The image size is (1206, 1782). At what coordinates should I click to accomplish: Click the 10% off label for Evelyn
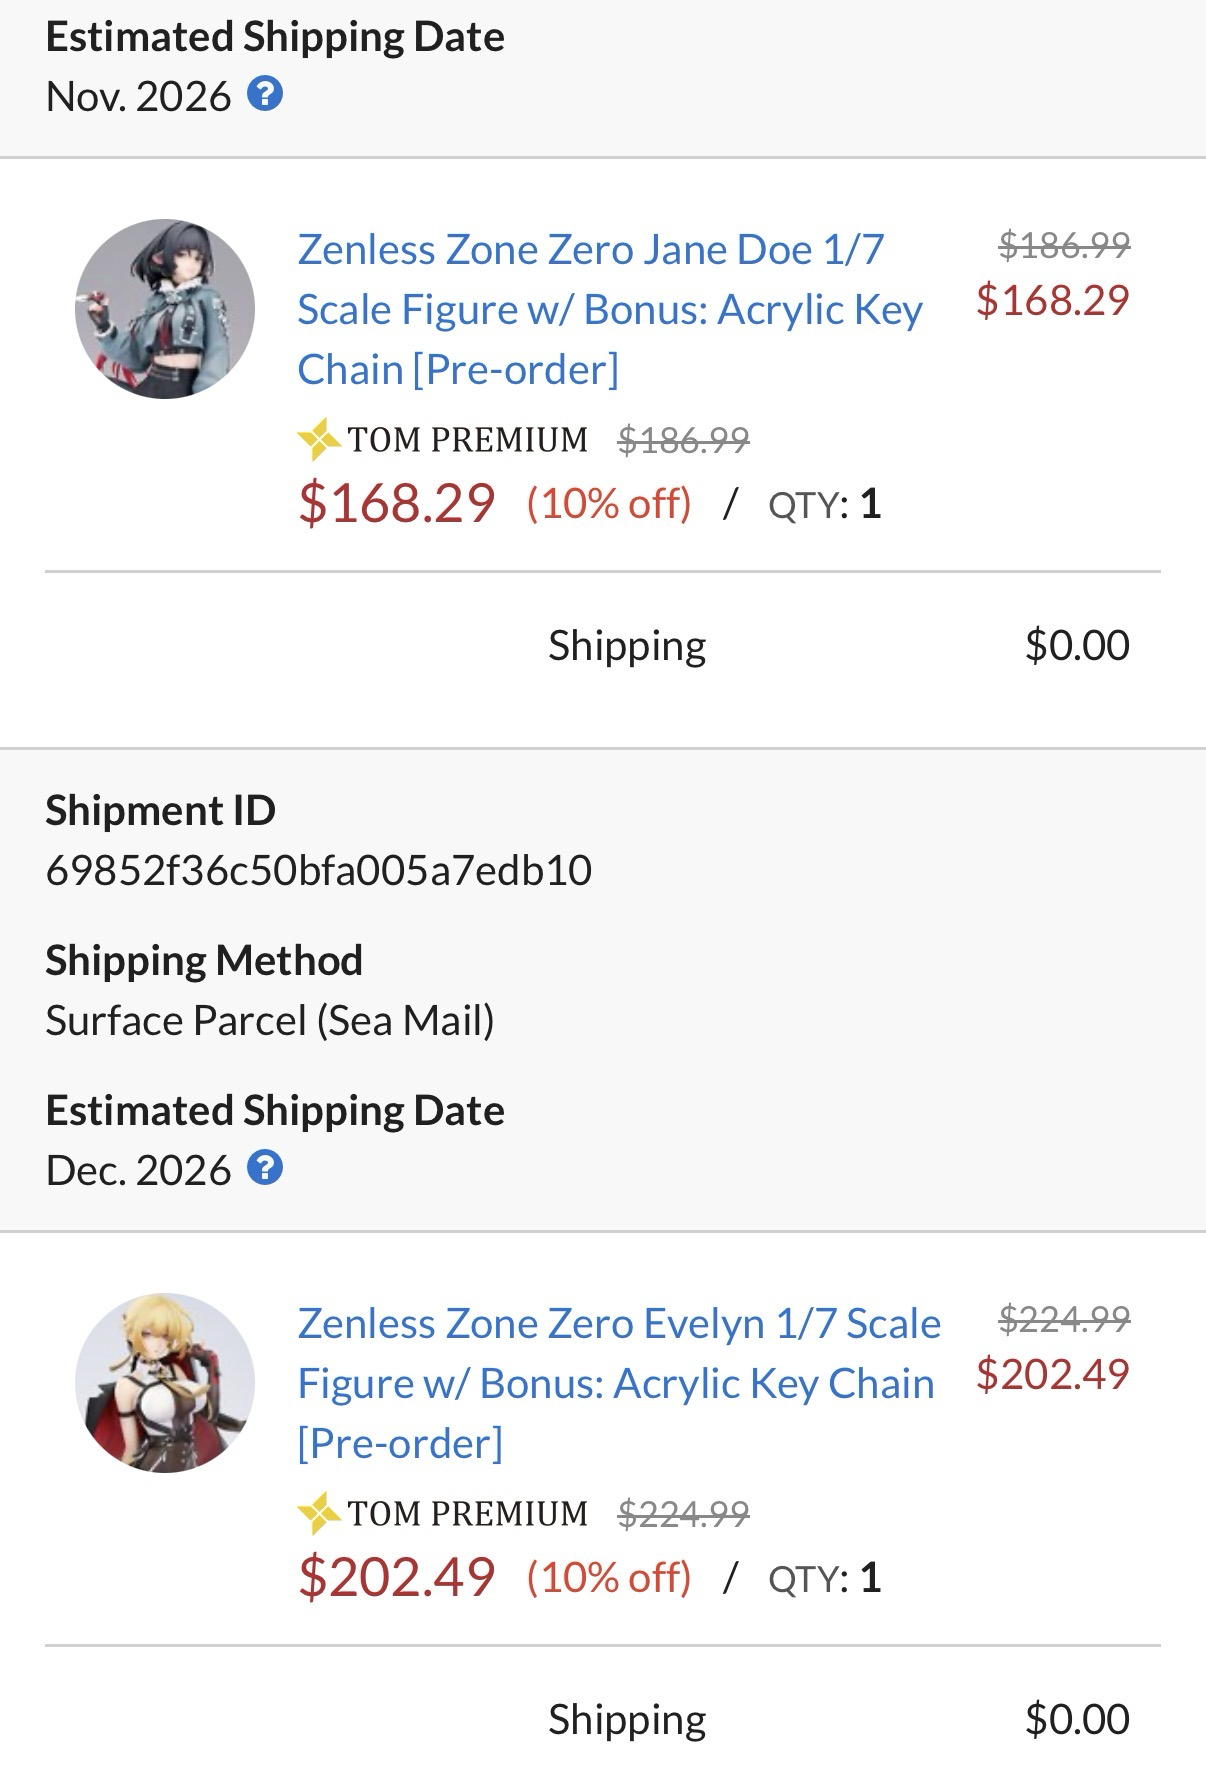(609, 1578)
